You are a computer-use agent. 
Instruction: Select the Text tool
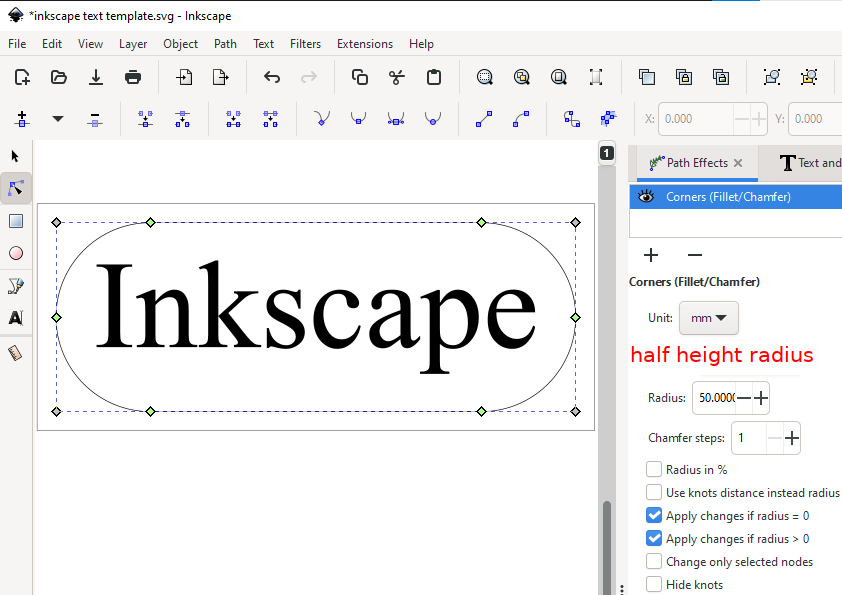point(16,318)
